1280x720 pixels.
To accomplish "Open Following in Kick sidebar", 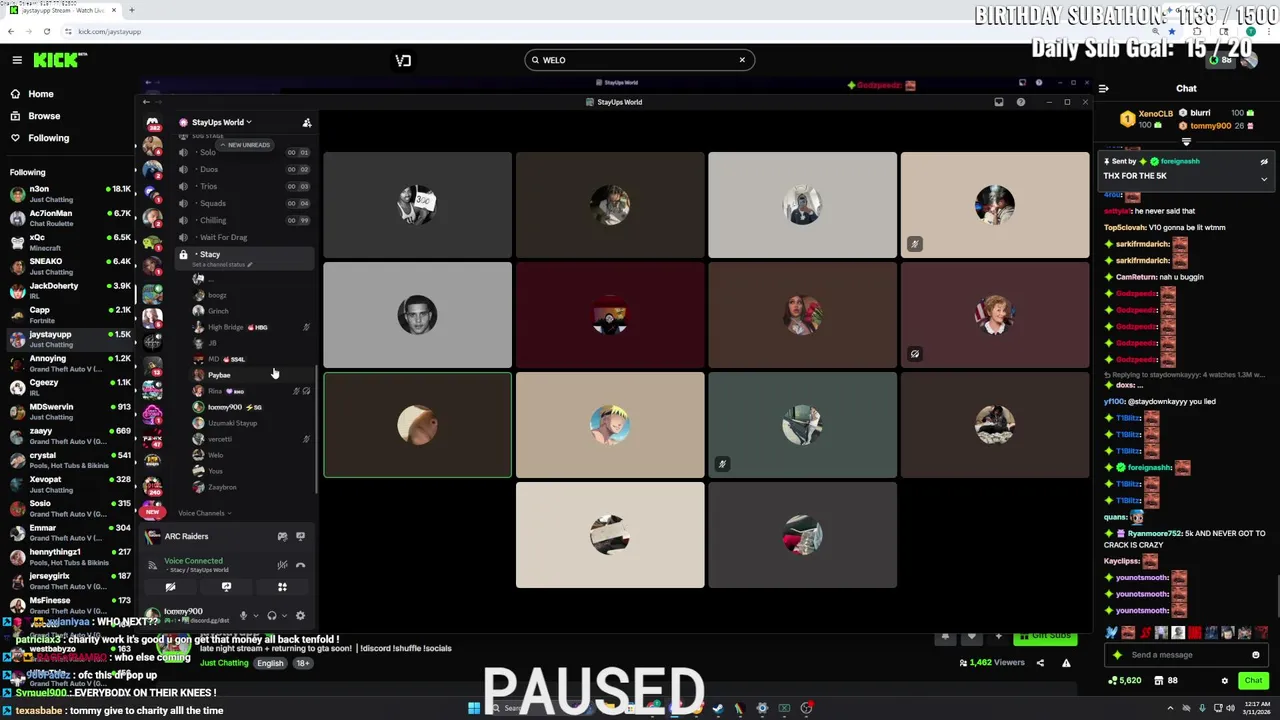I will pyautogui.click(x=48, y=138).
